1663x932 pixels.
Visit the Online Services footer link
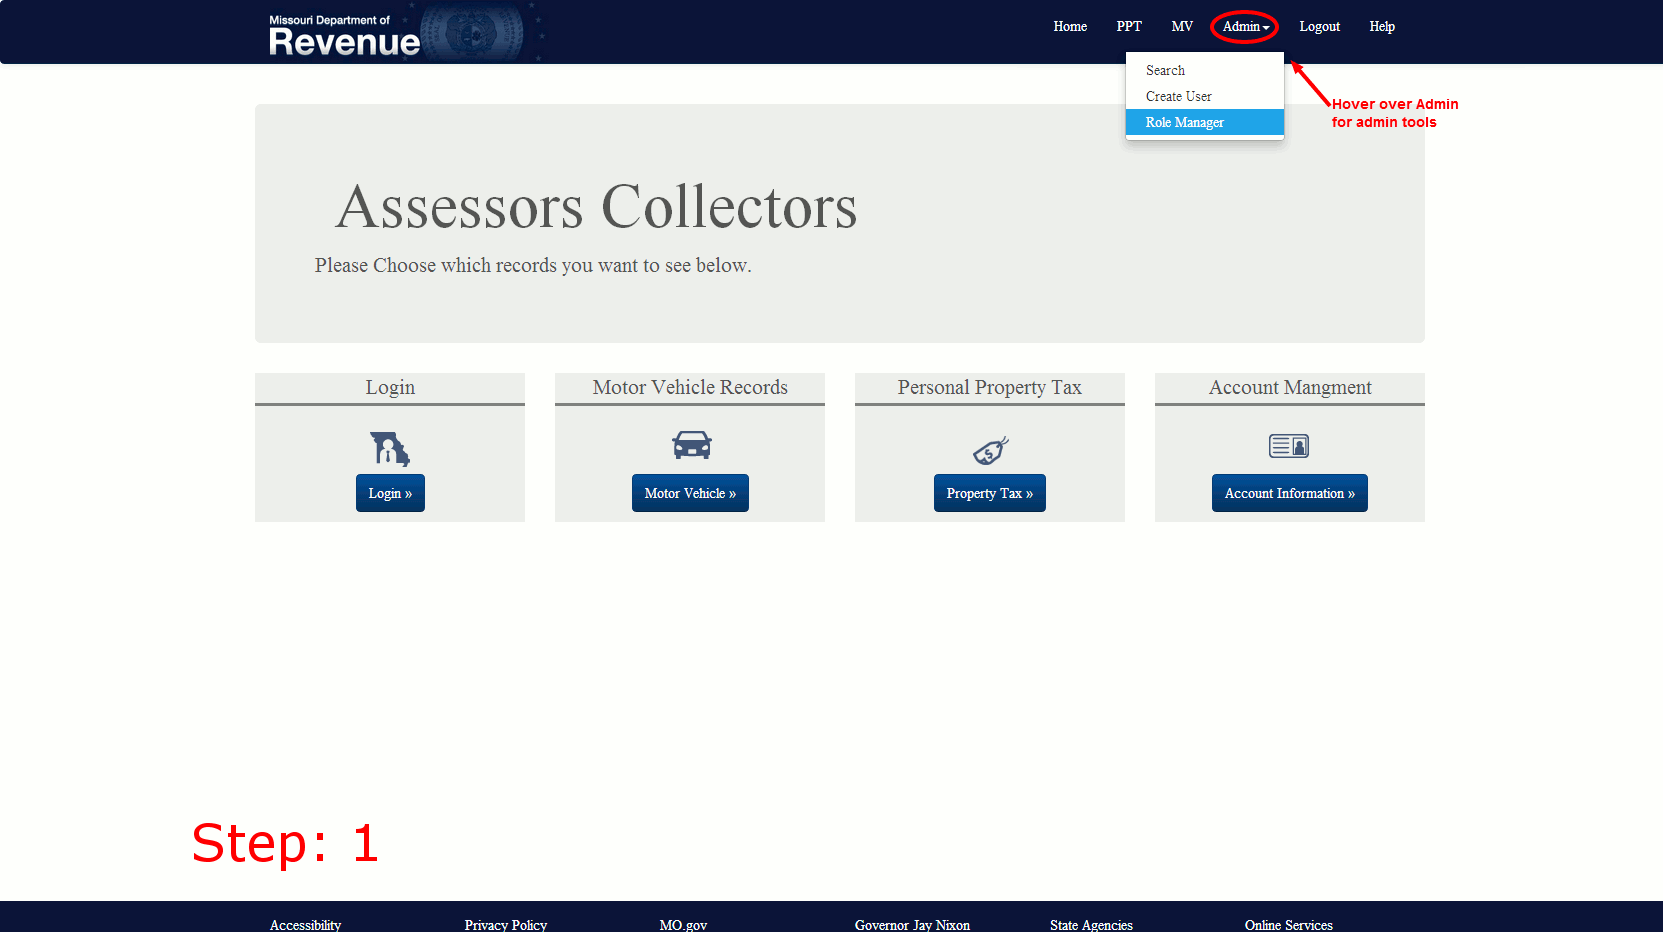point(1288,924)
